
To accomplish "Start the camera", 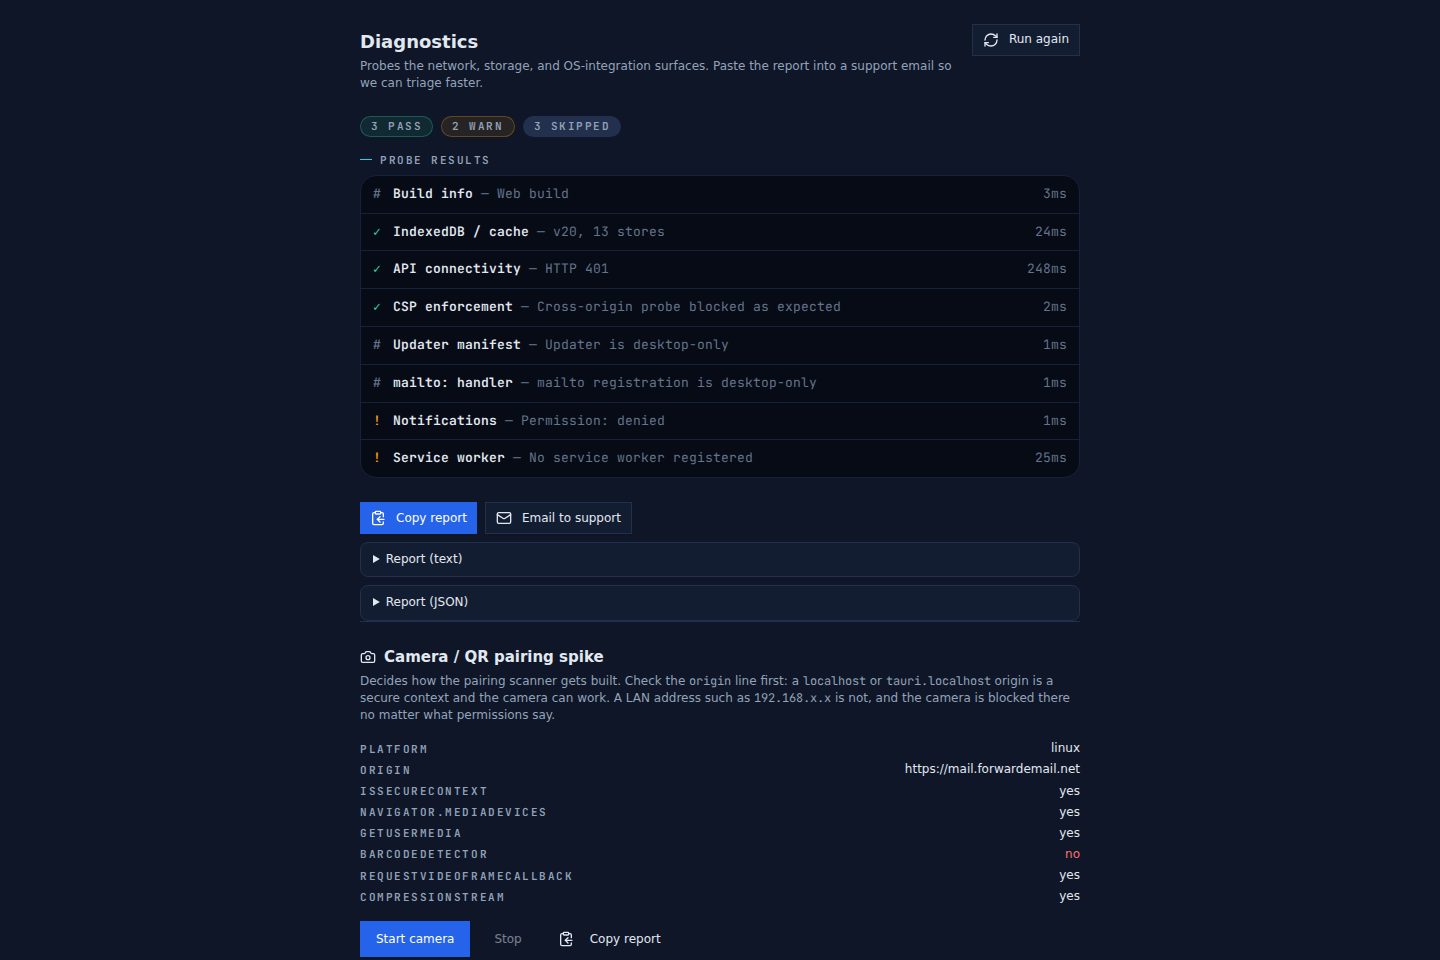I will pos(415,939).
